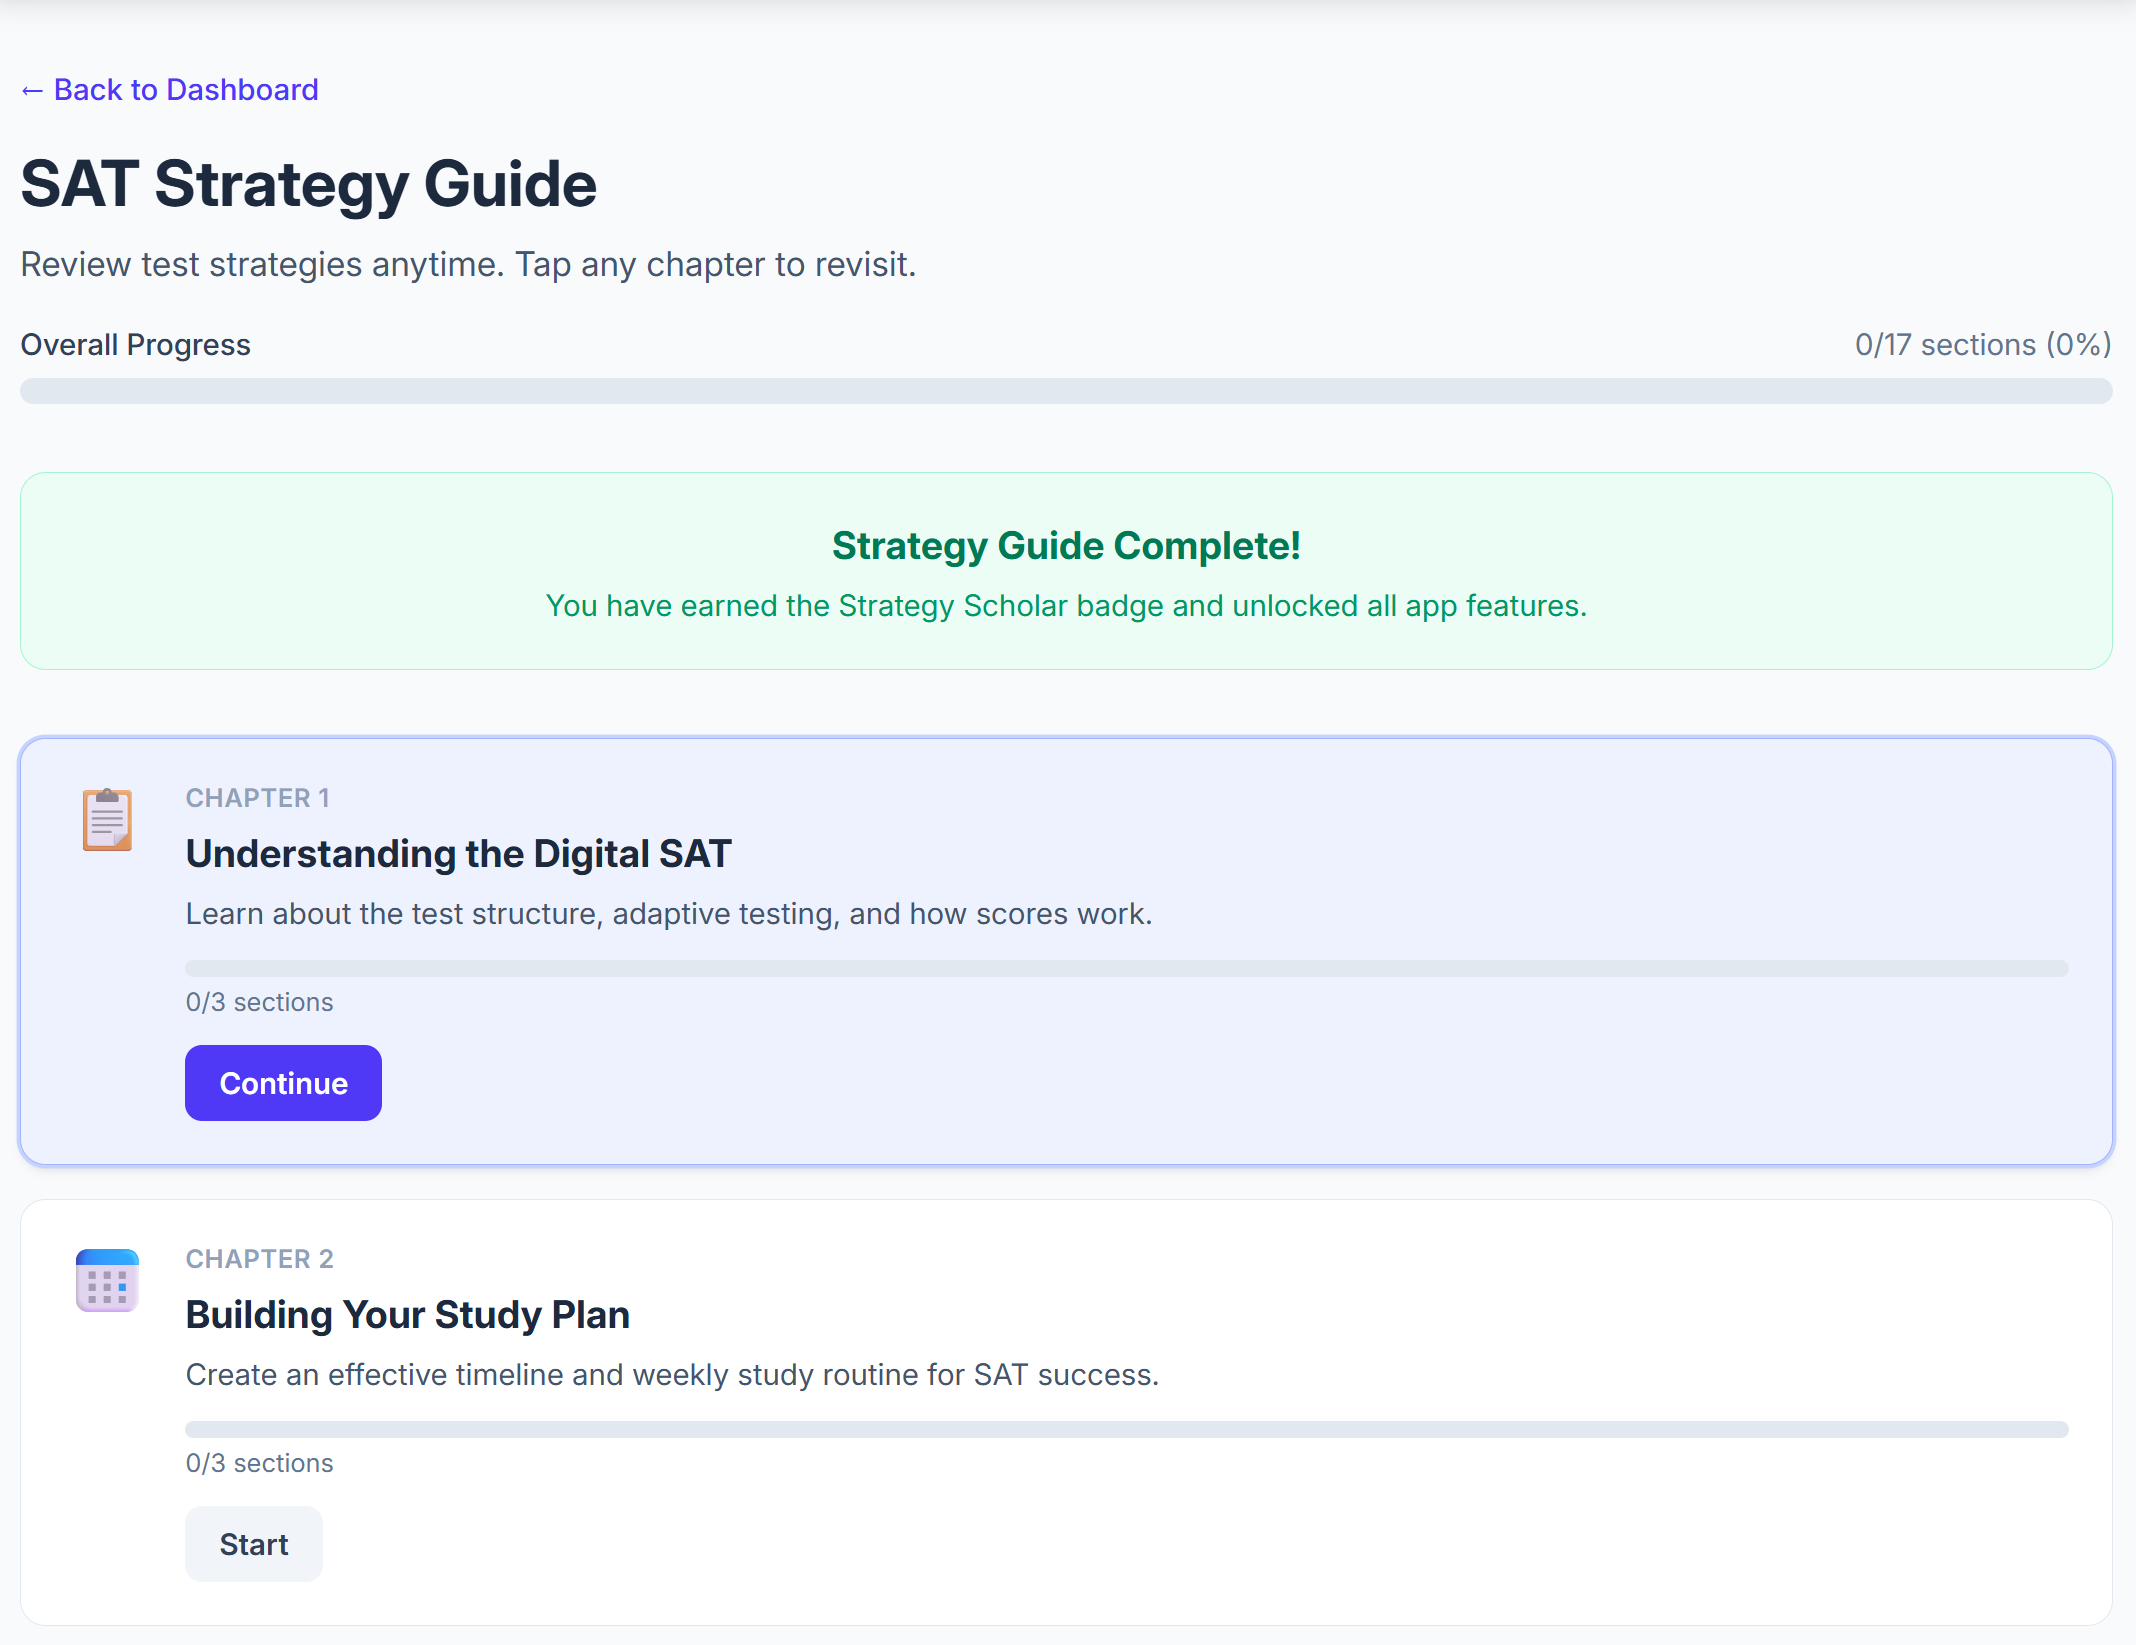Go back via Back to Dashboard link

point(170,90)
